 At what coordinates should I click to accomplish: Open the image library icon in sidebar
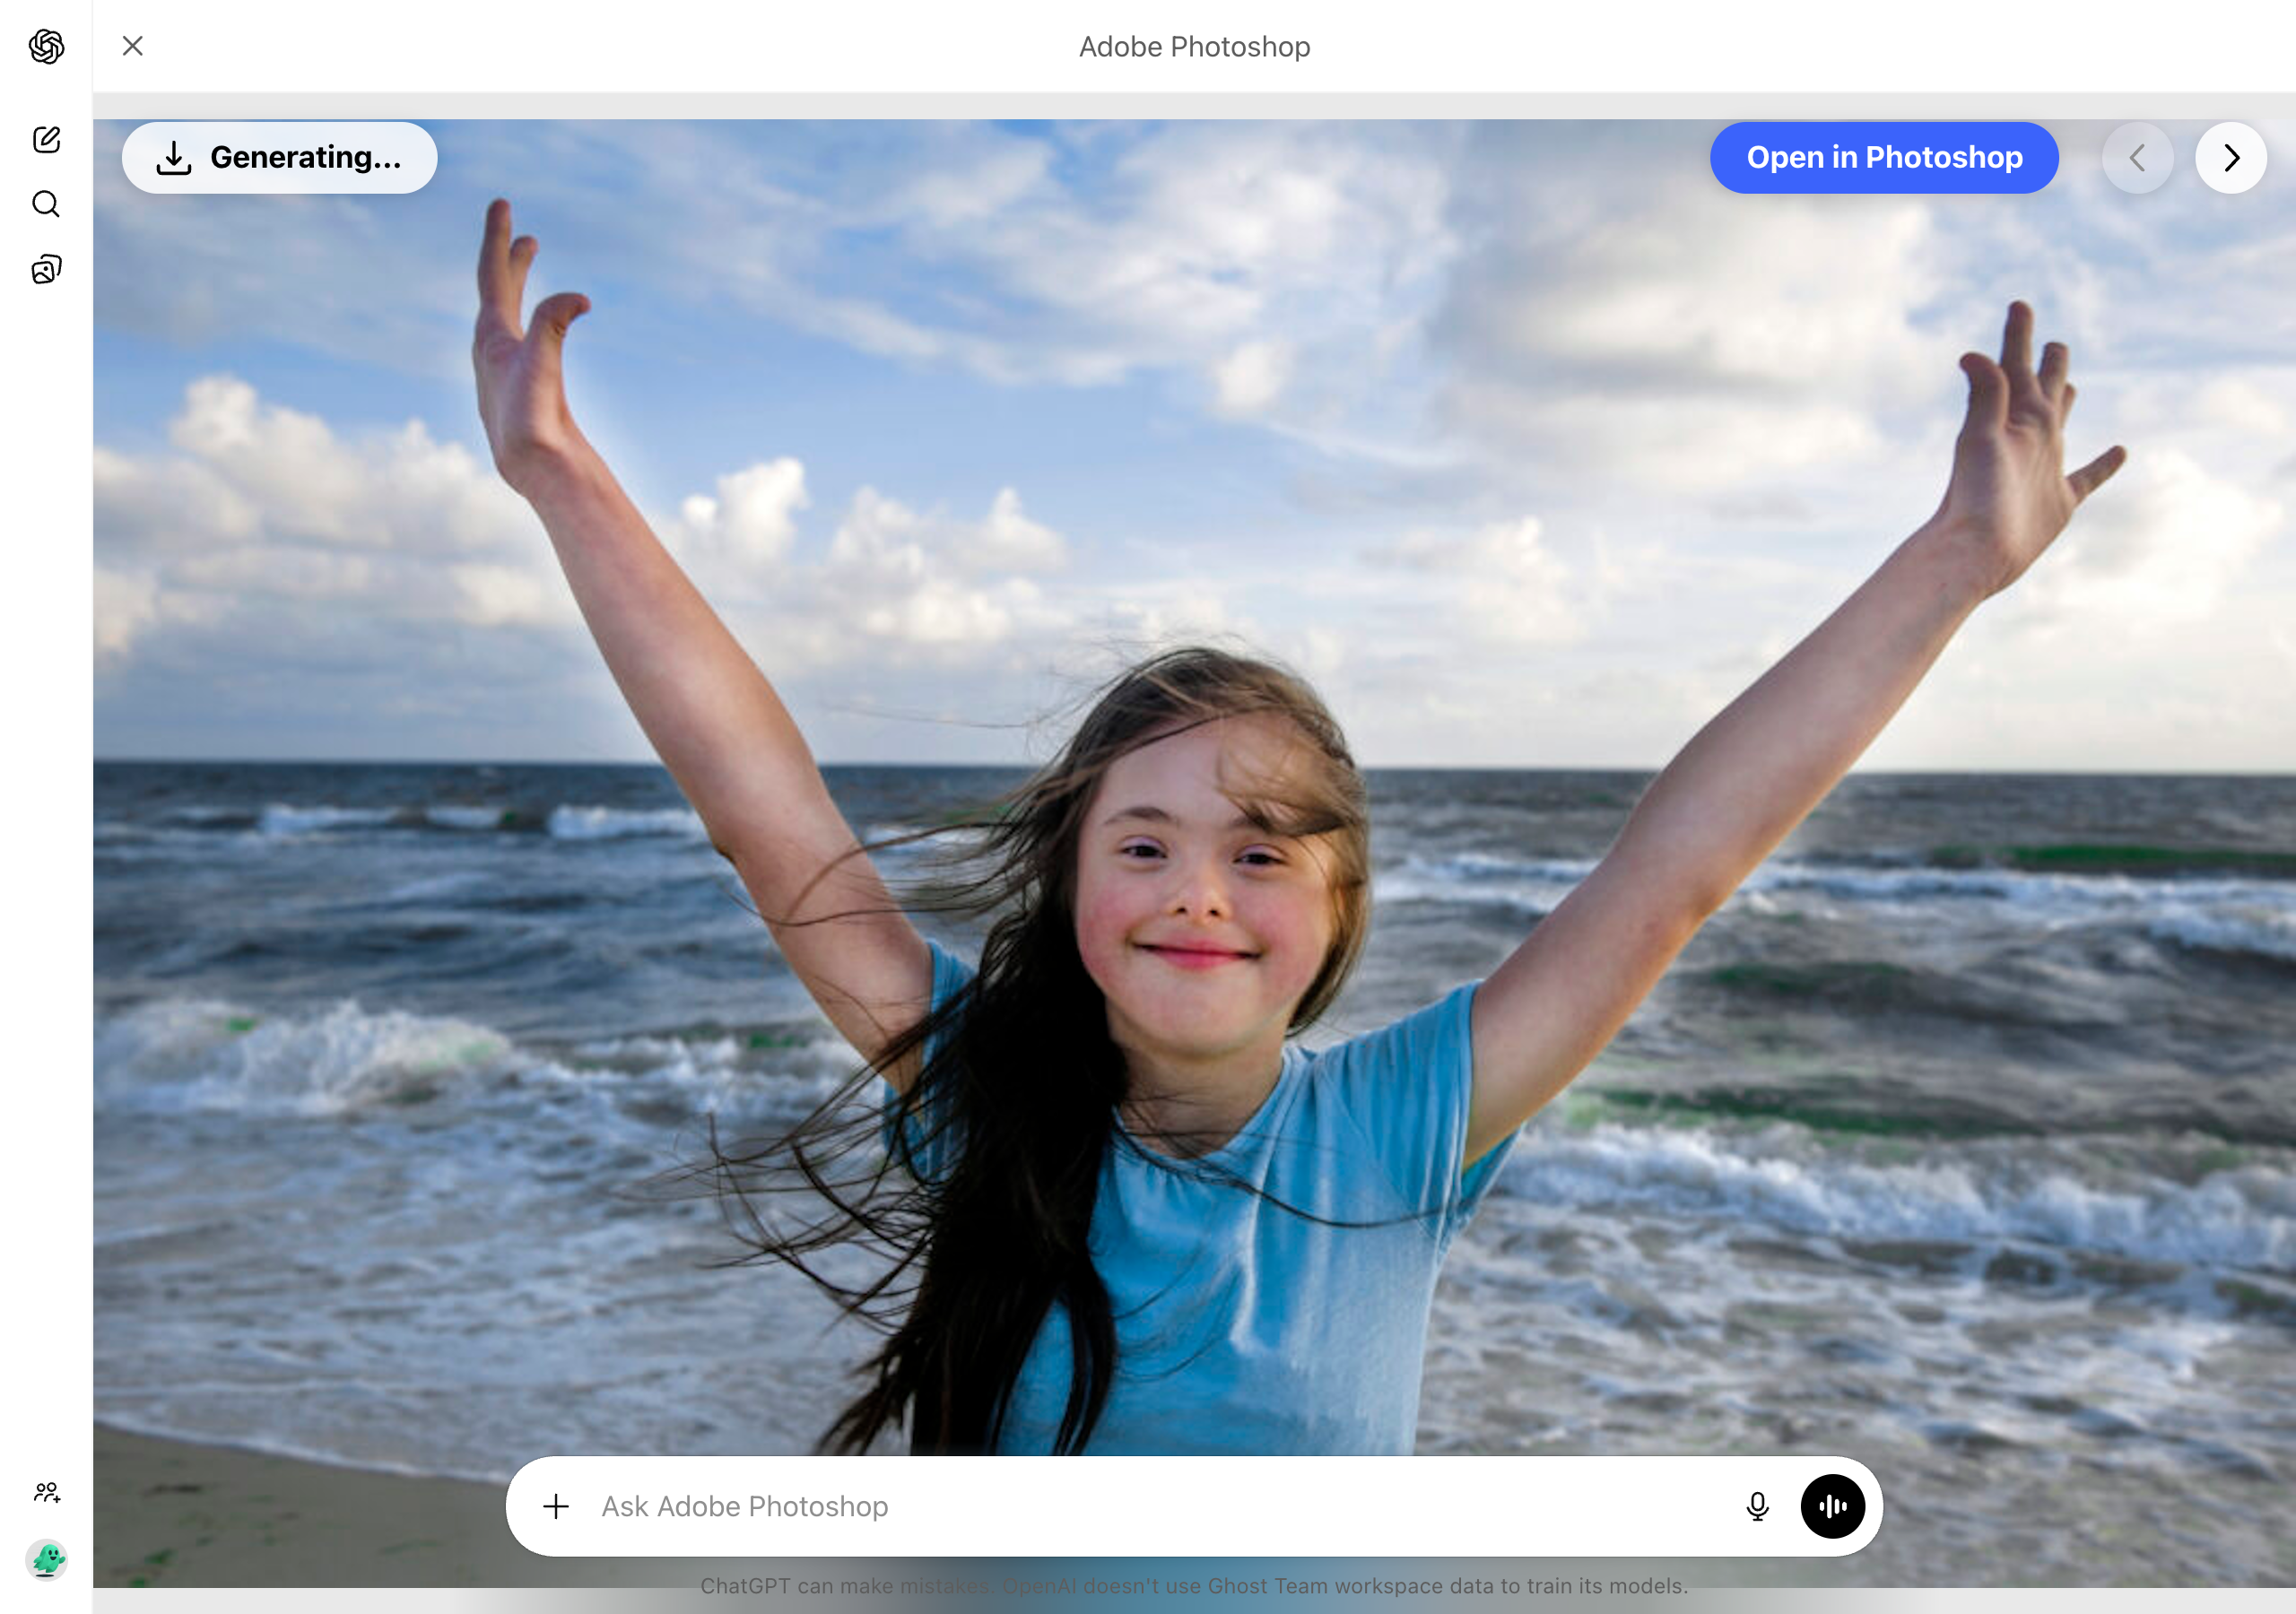(x=46, y=268)
